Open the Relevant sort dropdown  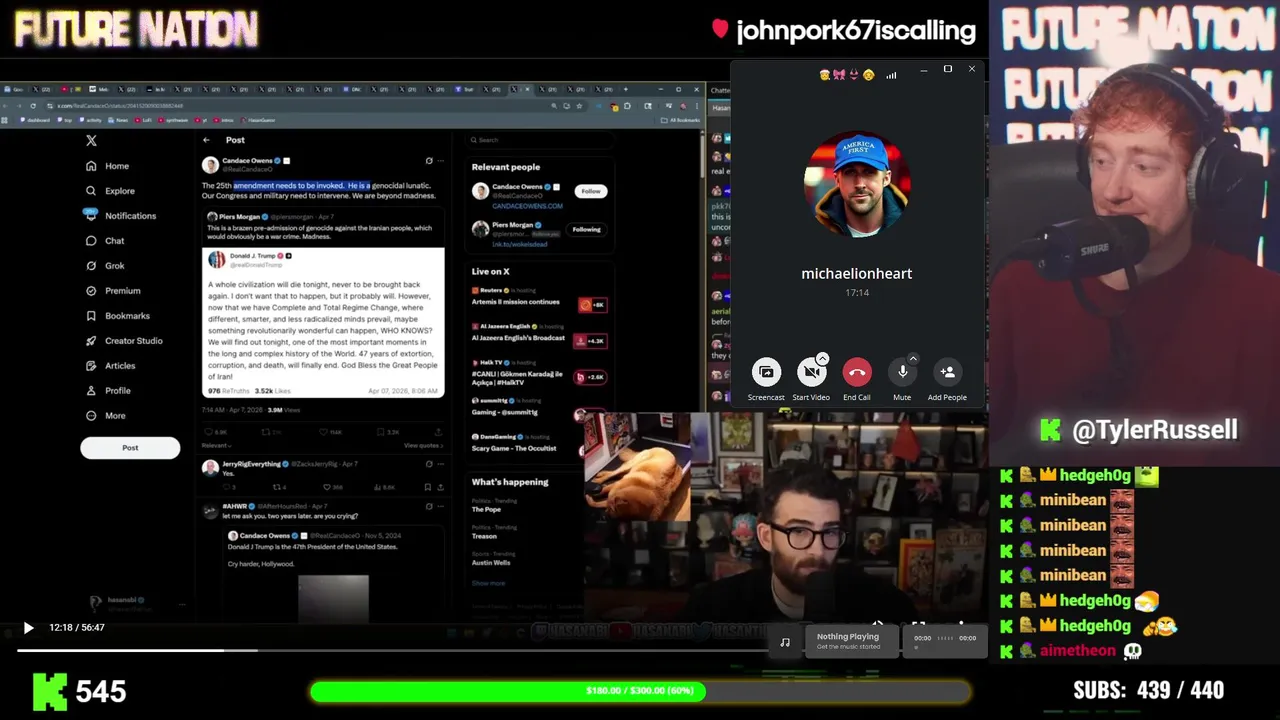pos(216,445)
